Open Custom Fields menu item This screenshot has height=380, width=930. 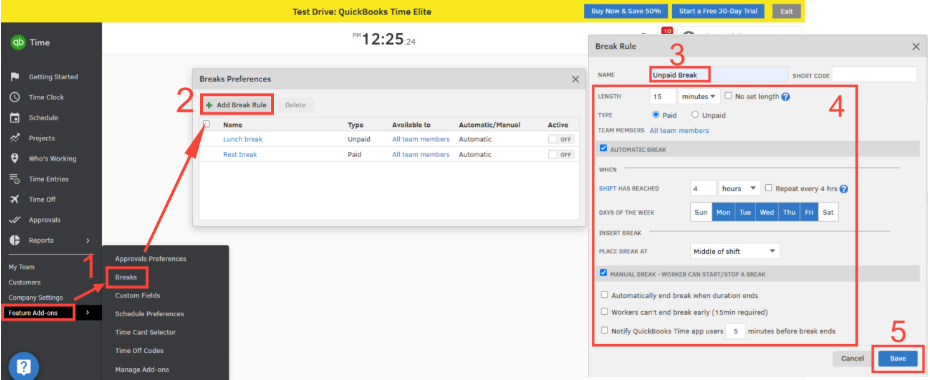138,295
